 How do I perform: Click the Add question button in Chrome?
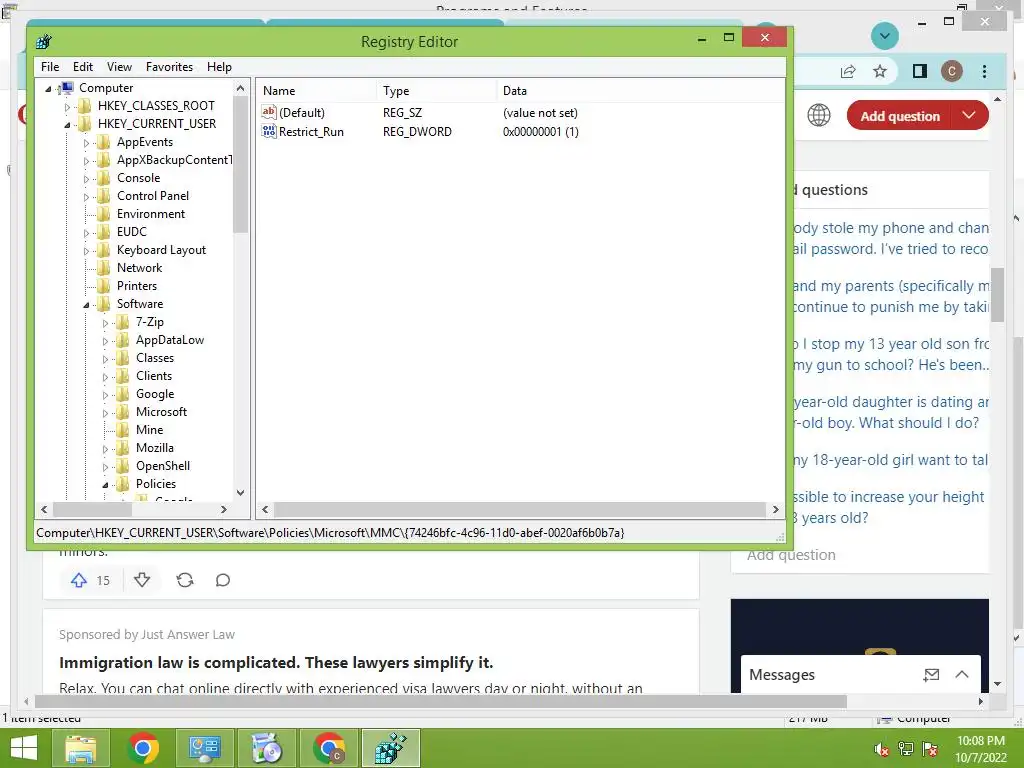(899, 116)
